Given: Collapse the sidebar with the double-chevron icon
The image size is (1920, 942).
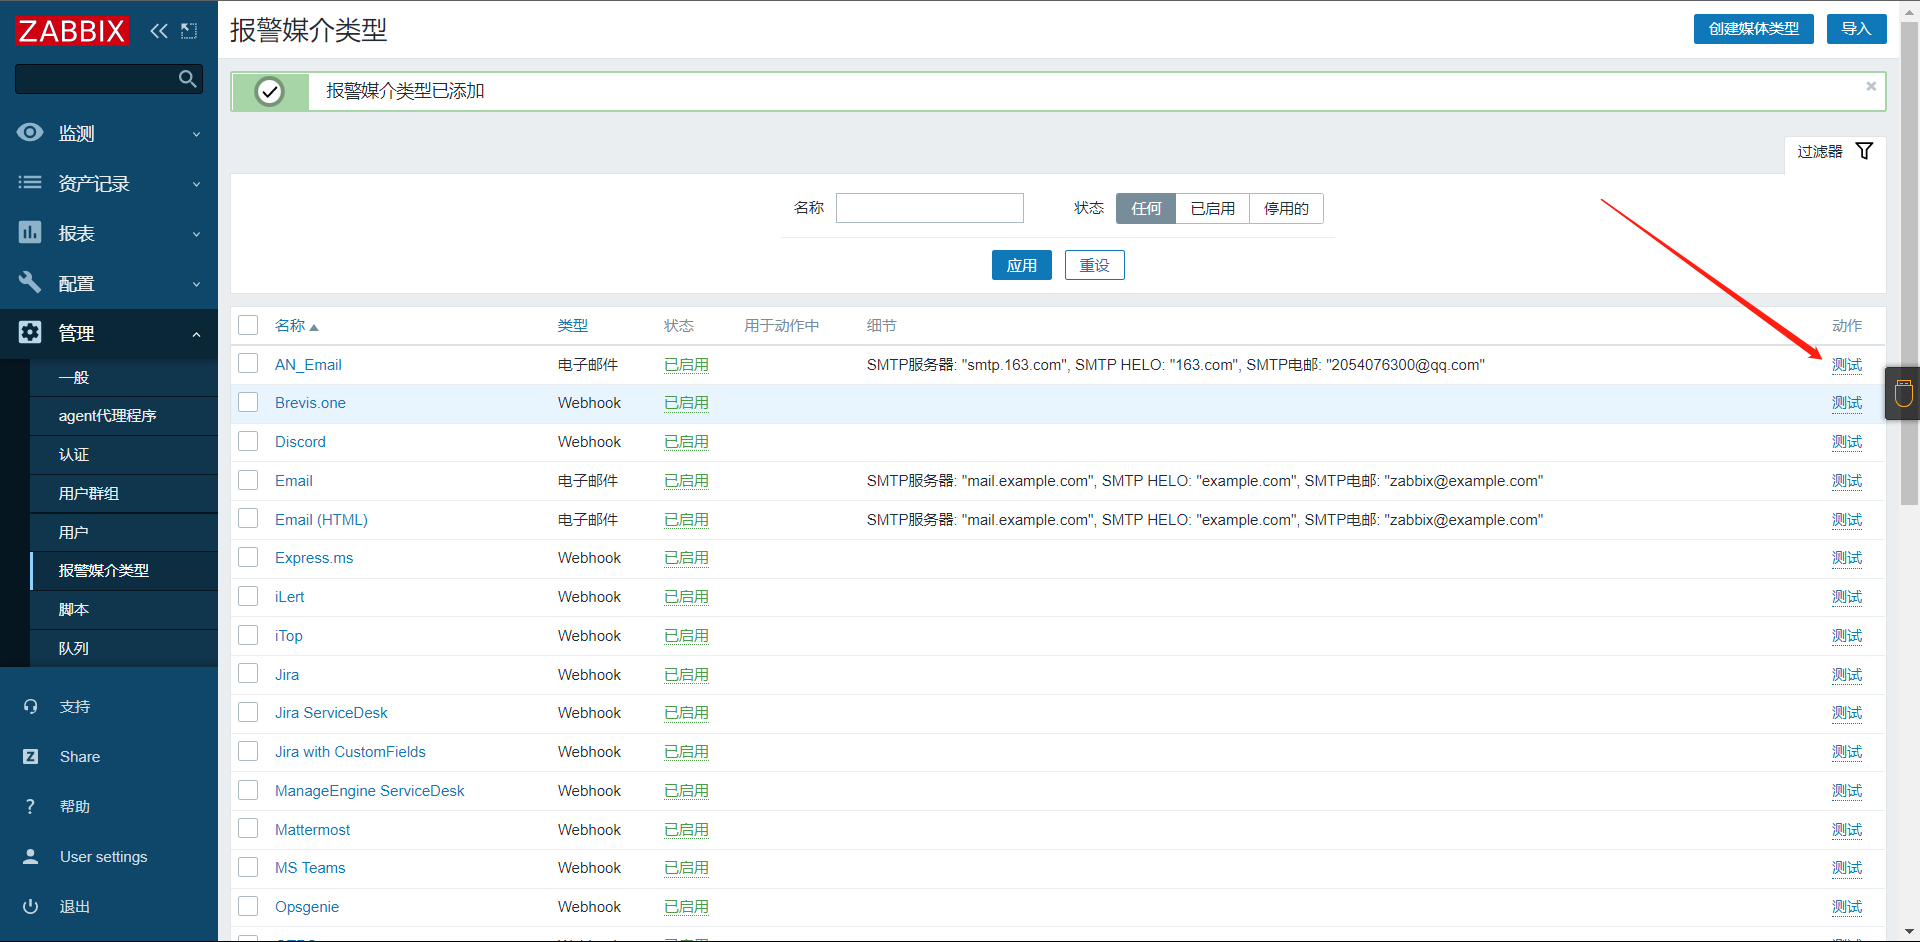Looking at the screenshot, I should click(x=159, y=31).
